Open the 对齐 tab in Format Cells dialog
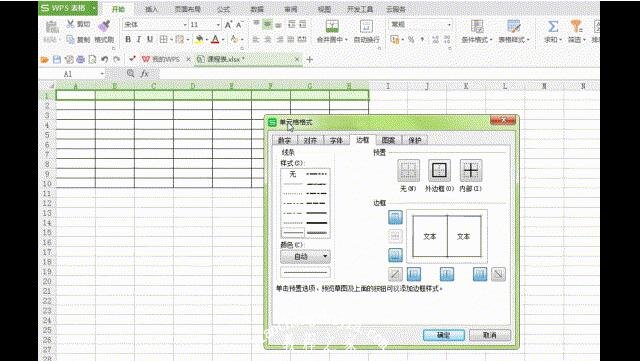The image size is (641, 361). coord(310,140)
